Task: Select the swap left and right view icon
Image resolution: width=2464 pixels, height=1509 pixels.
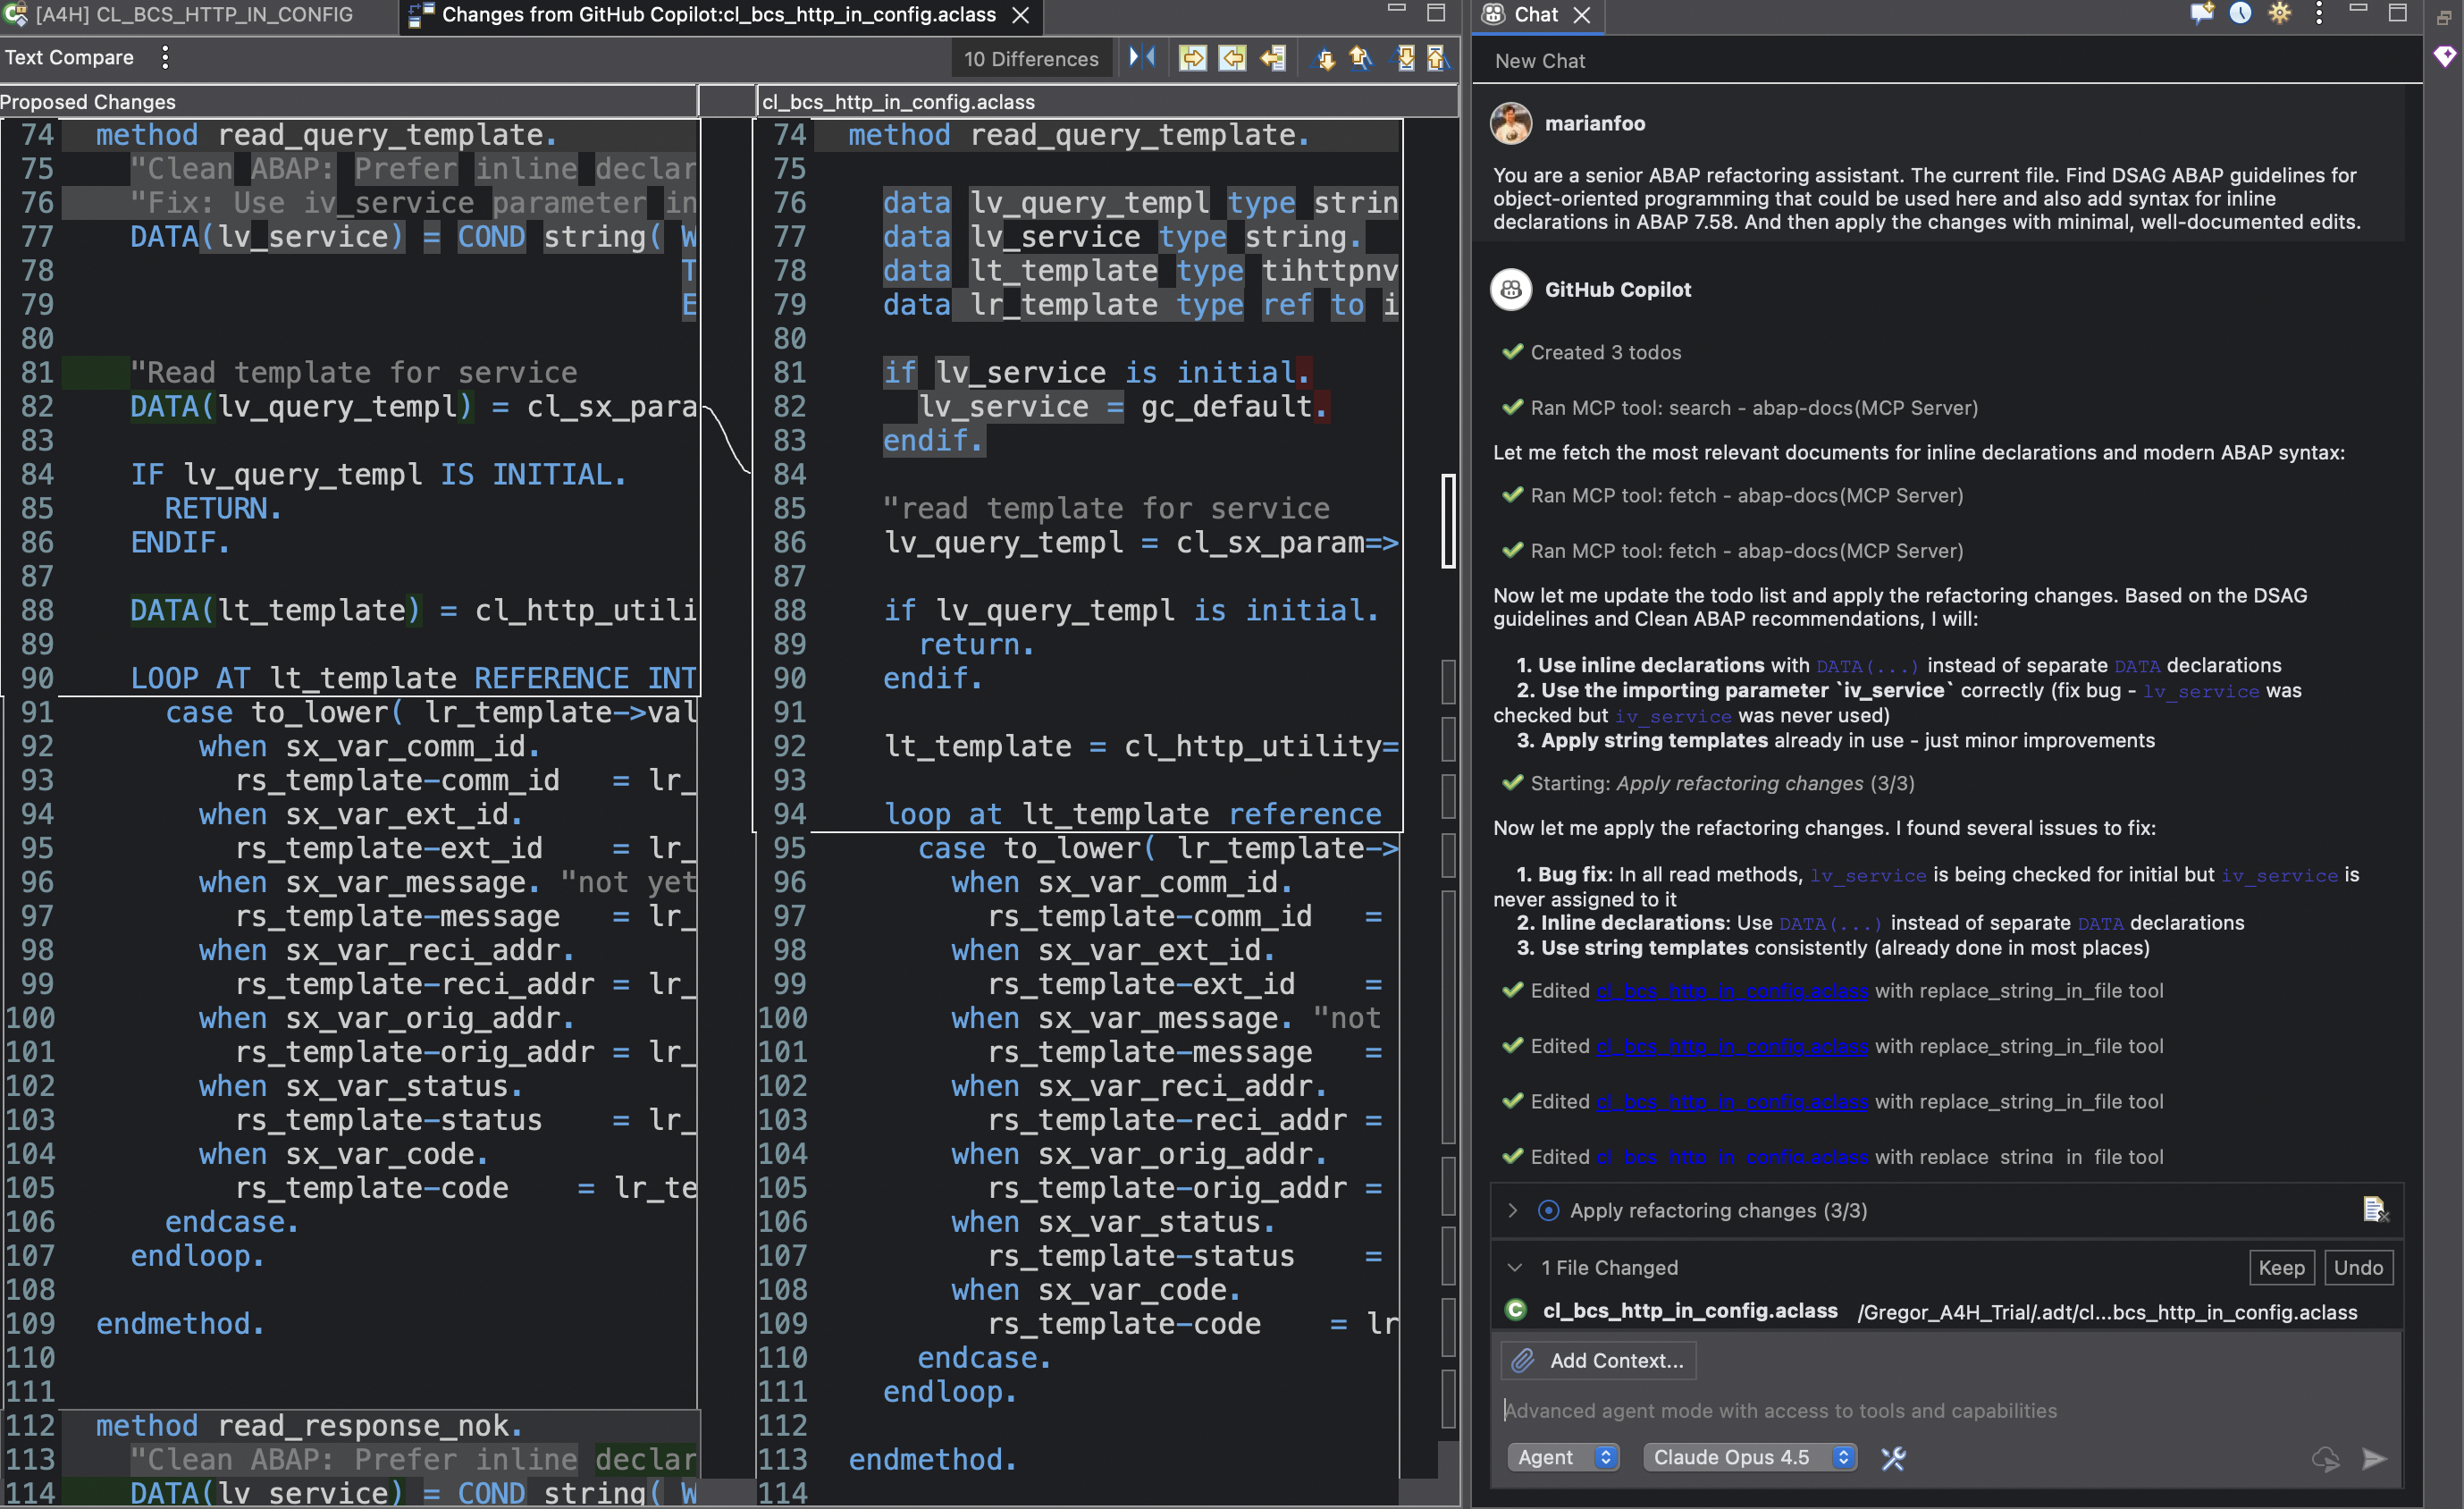Action: pyautogui.click(x=1142, y=58)
